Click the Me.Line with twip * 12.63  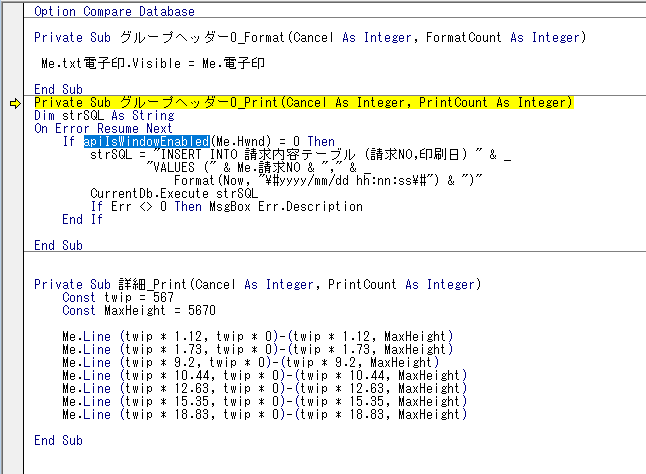tap(264, 388)
